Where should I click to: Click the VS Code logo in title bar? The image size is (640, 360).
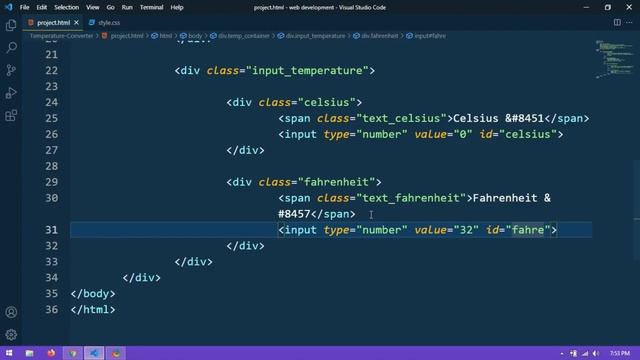tap(9, 7)
